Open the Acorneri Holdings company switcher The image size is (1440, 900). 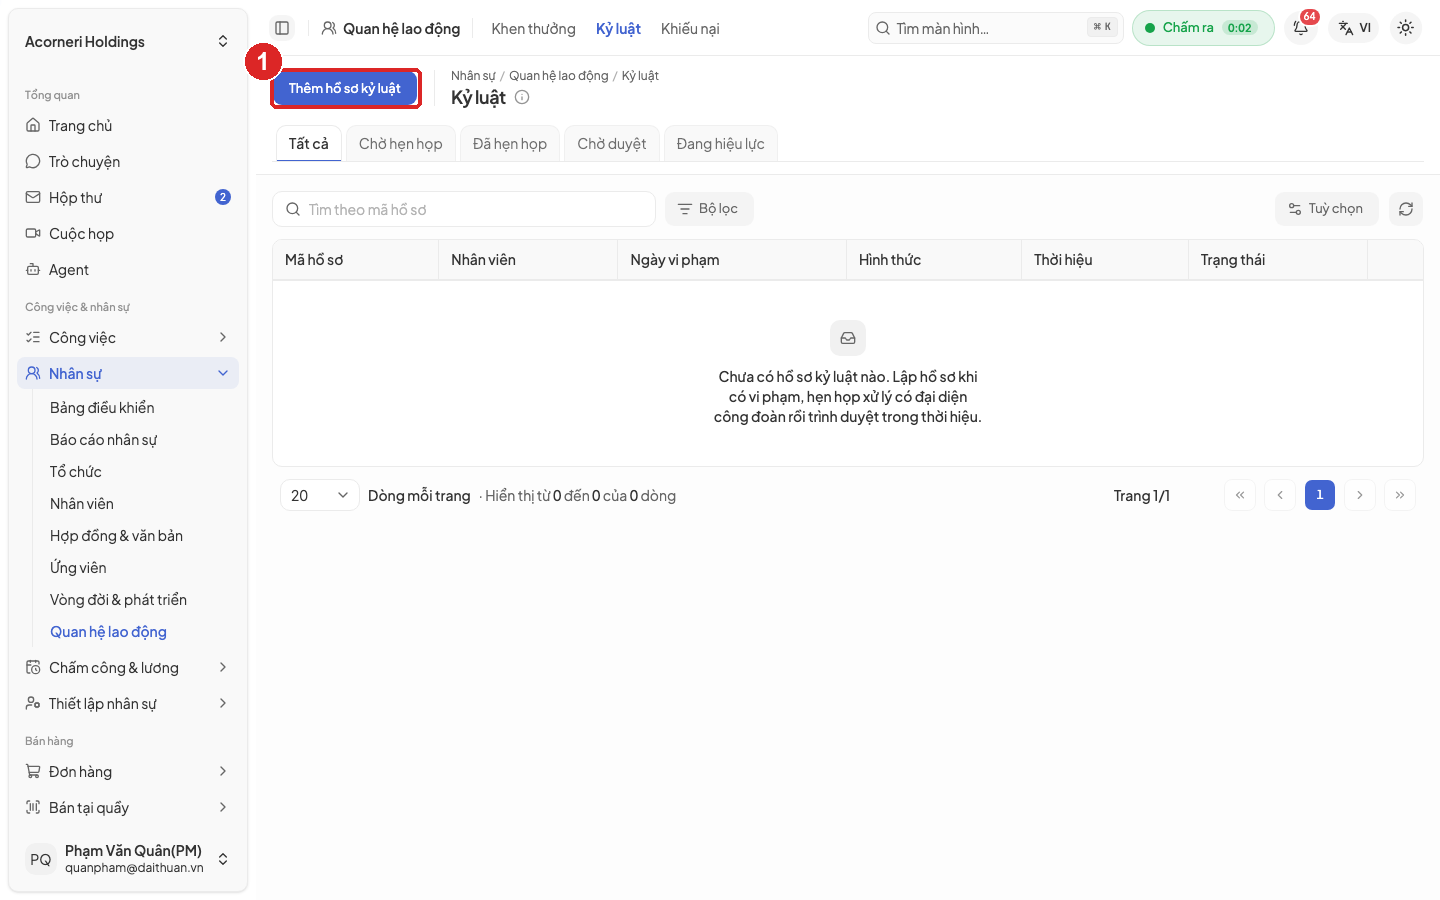[x=128, y=42]
